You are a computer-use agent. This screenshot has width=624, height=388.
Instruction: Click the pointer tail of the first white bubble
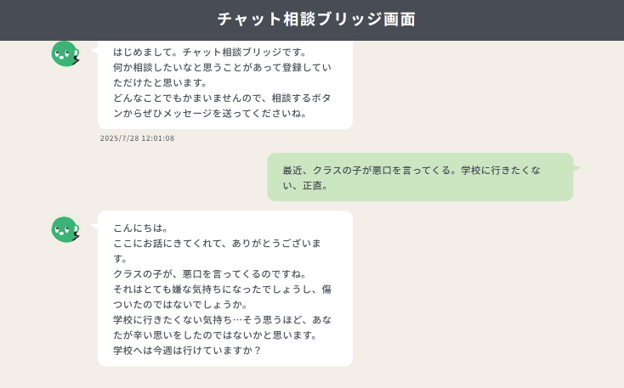[94, 50]
